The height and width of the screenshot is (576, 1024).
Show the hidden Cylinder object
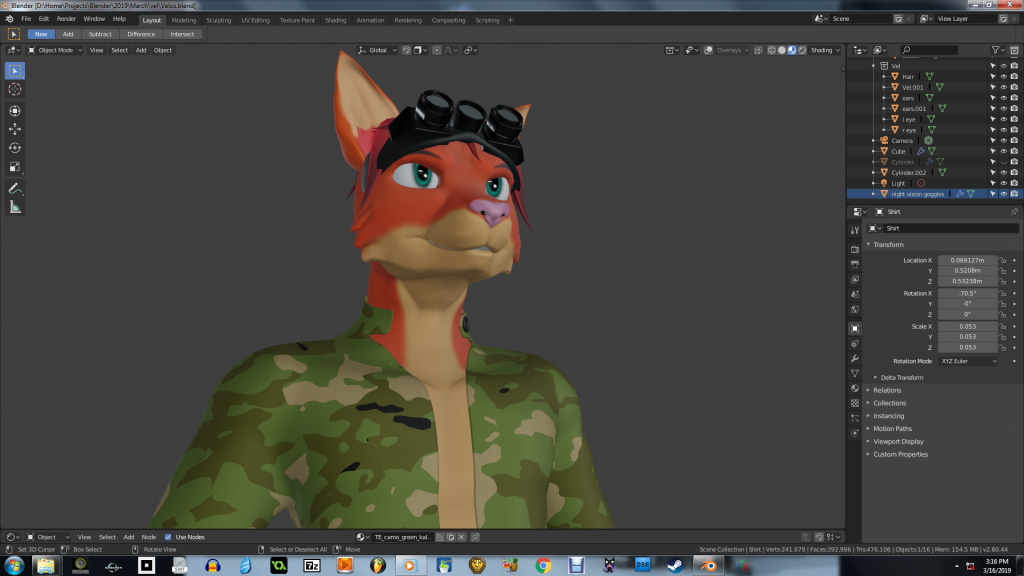pos(1003,162)
